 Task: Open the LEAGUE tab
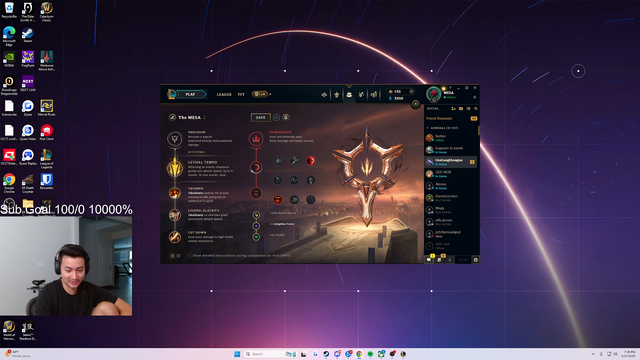coord(224,94)
